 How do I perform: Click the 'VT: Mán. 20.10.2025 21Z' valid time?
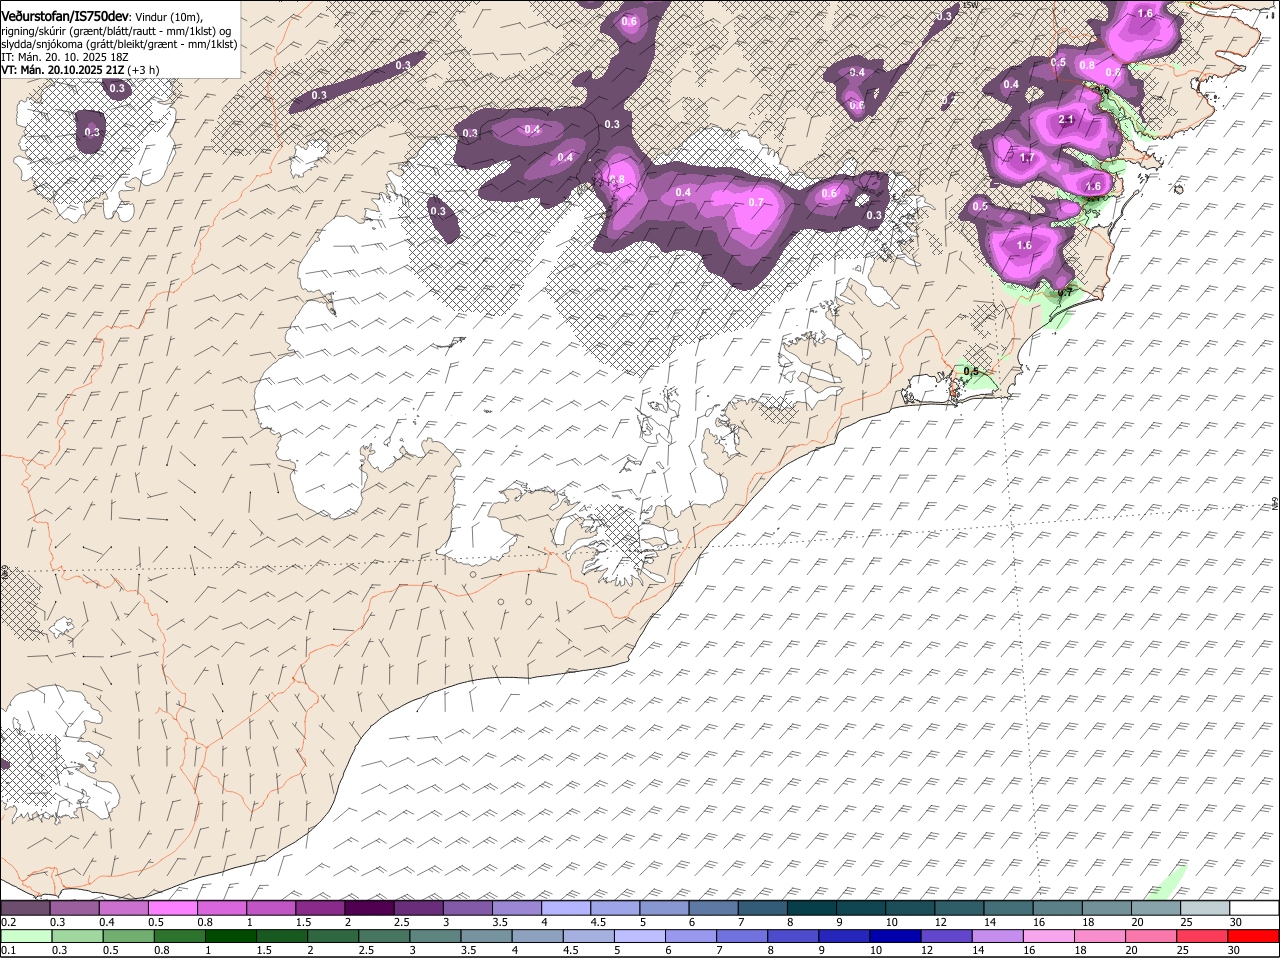62,70
